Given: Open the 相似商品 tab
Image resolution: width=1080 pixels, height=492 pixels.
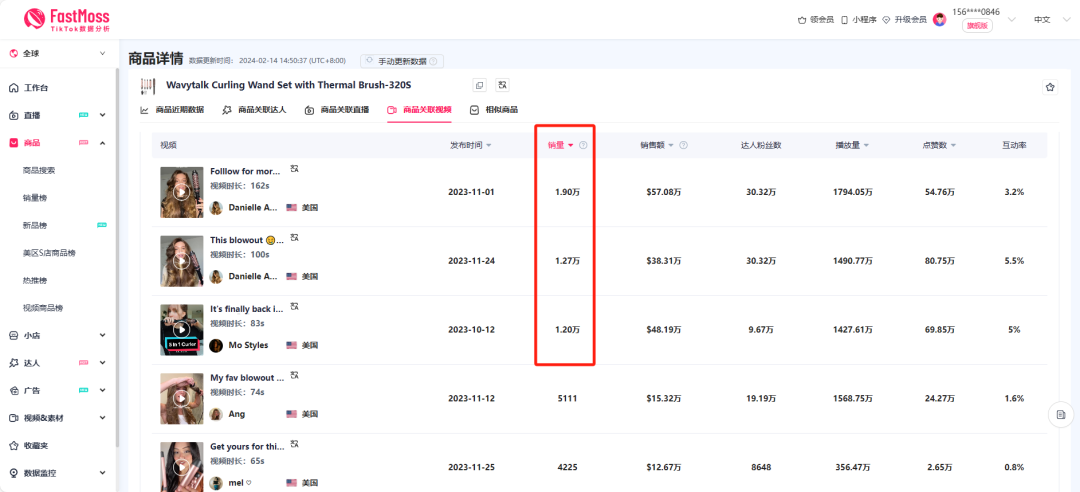Looking at the screenshot, I should pyautogui.click(x=494, y=110).
